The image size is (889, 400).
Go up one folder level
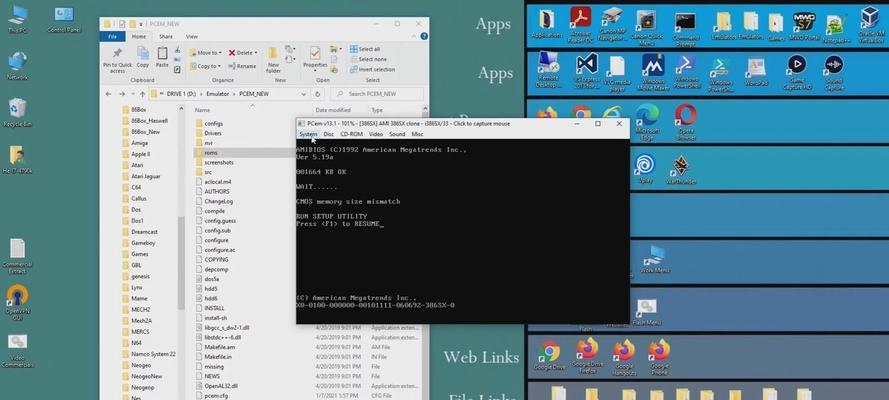(142, 94)
